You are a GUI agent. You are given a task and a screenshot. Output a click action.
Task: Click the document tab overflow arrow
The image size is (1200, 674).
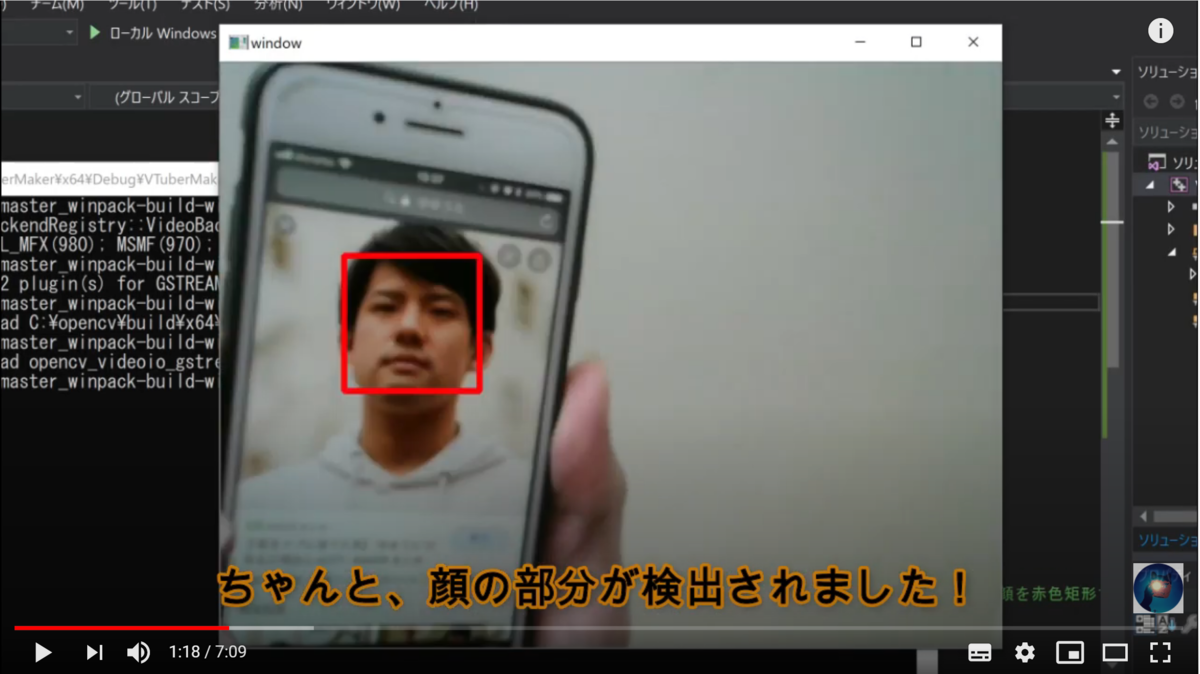pyautogui.click(x=1116, y=72)
